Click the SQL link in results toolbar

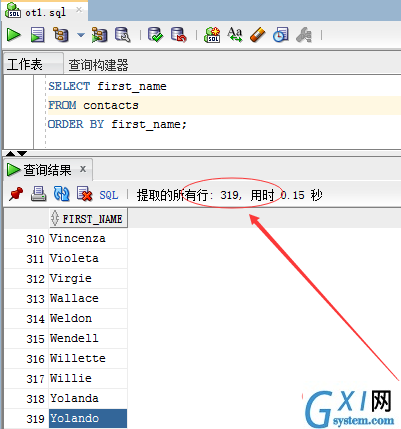(x=109, y=195)
